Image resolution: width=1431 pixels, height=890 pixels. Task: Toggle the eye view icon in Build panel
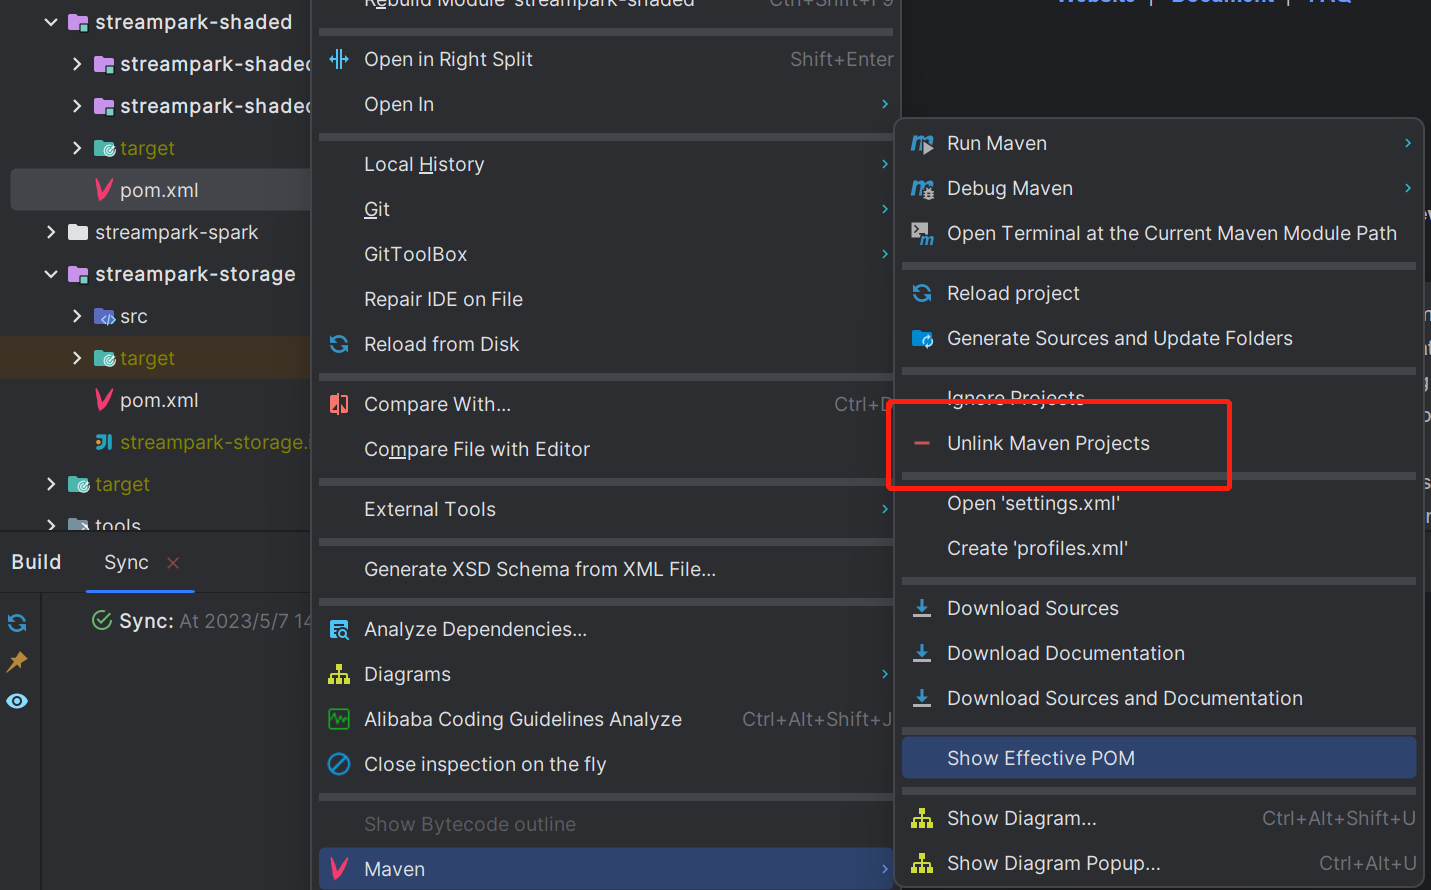coord(17,701)
